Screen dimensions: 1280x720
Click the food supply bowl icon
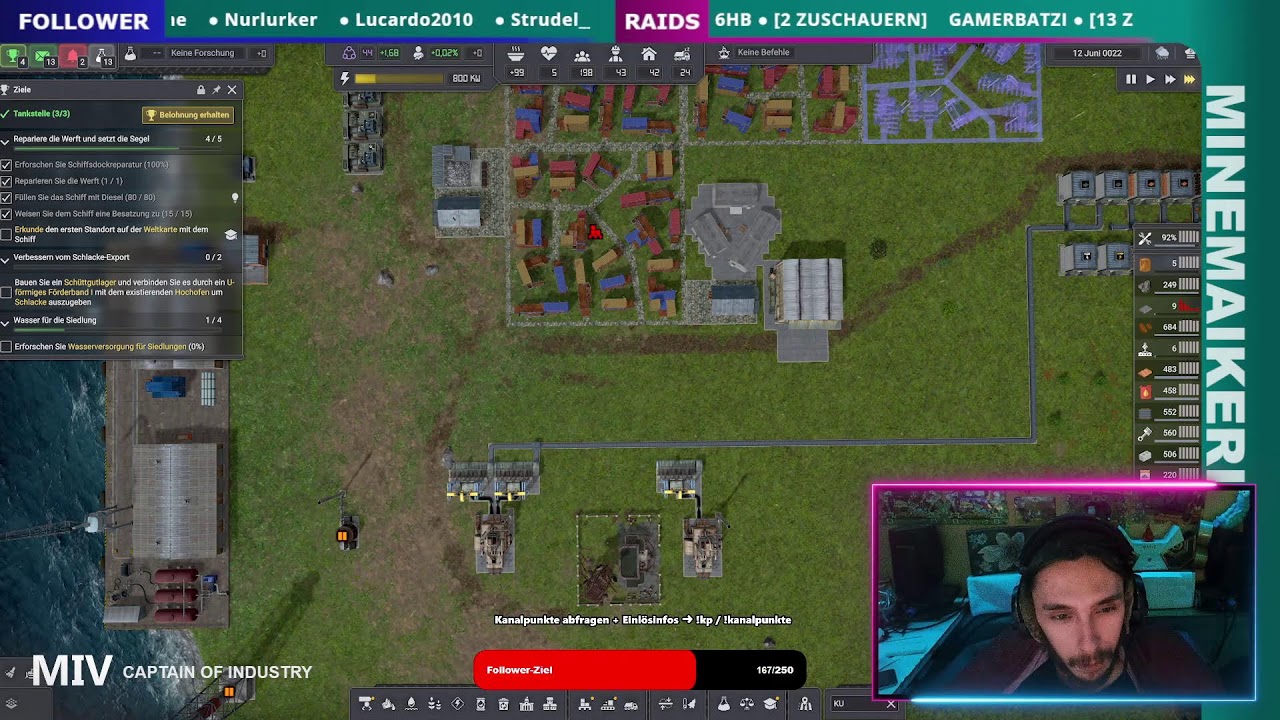coord(516,54)
